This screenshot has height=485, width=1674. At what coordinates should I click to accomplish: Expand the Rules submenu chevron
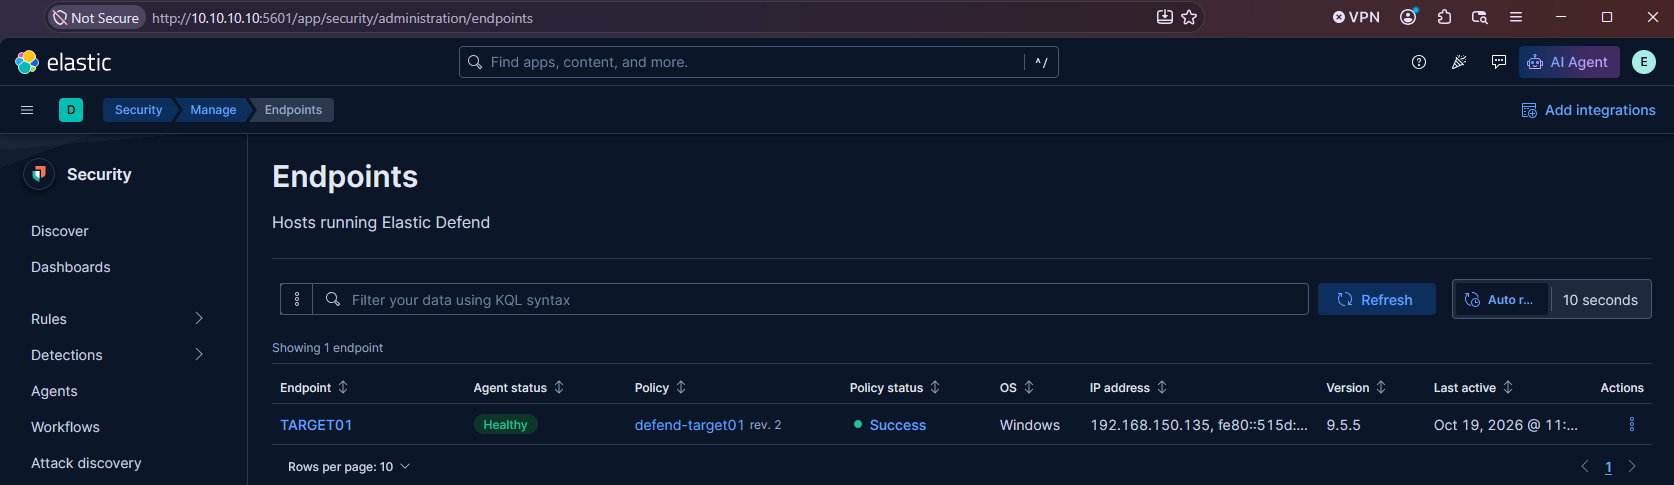[199, 318]
